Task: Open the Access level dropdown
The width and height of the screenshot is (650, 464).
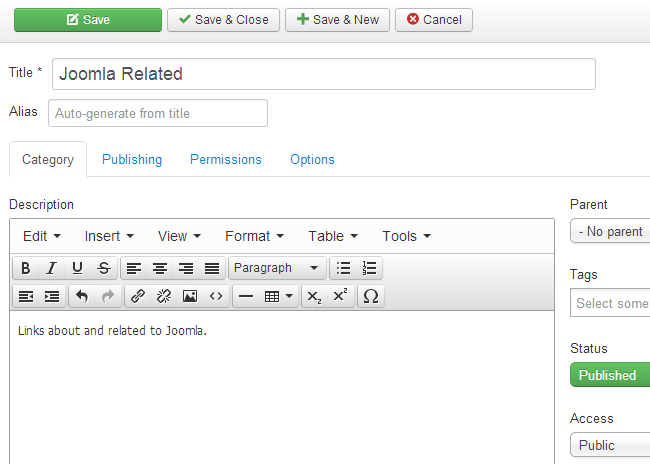Action: [610, 445]
